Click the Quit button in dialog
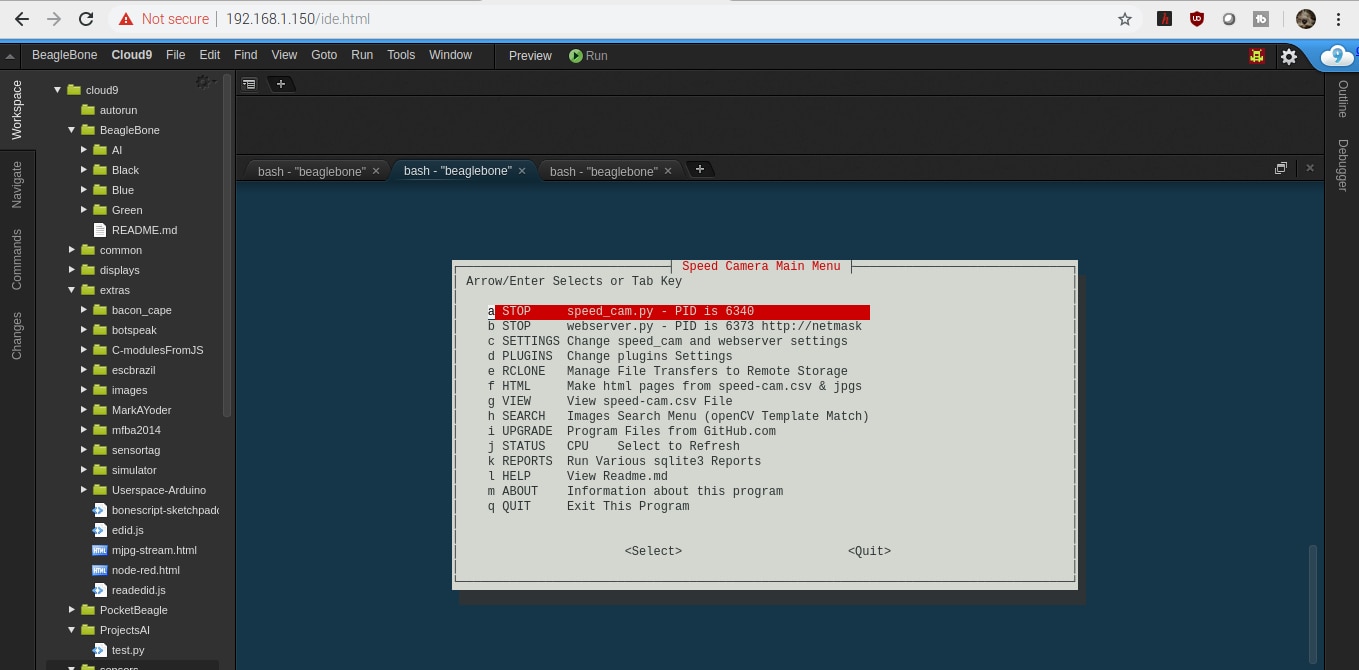This screenshot has width=1359, height=670. (869, 551)
